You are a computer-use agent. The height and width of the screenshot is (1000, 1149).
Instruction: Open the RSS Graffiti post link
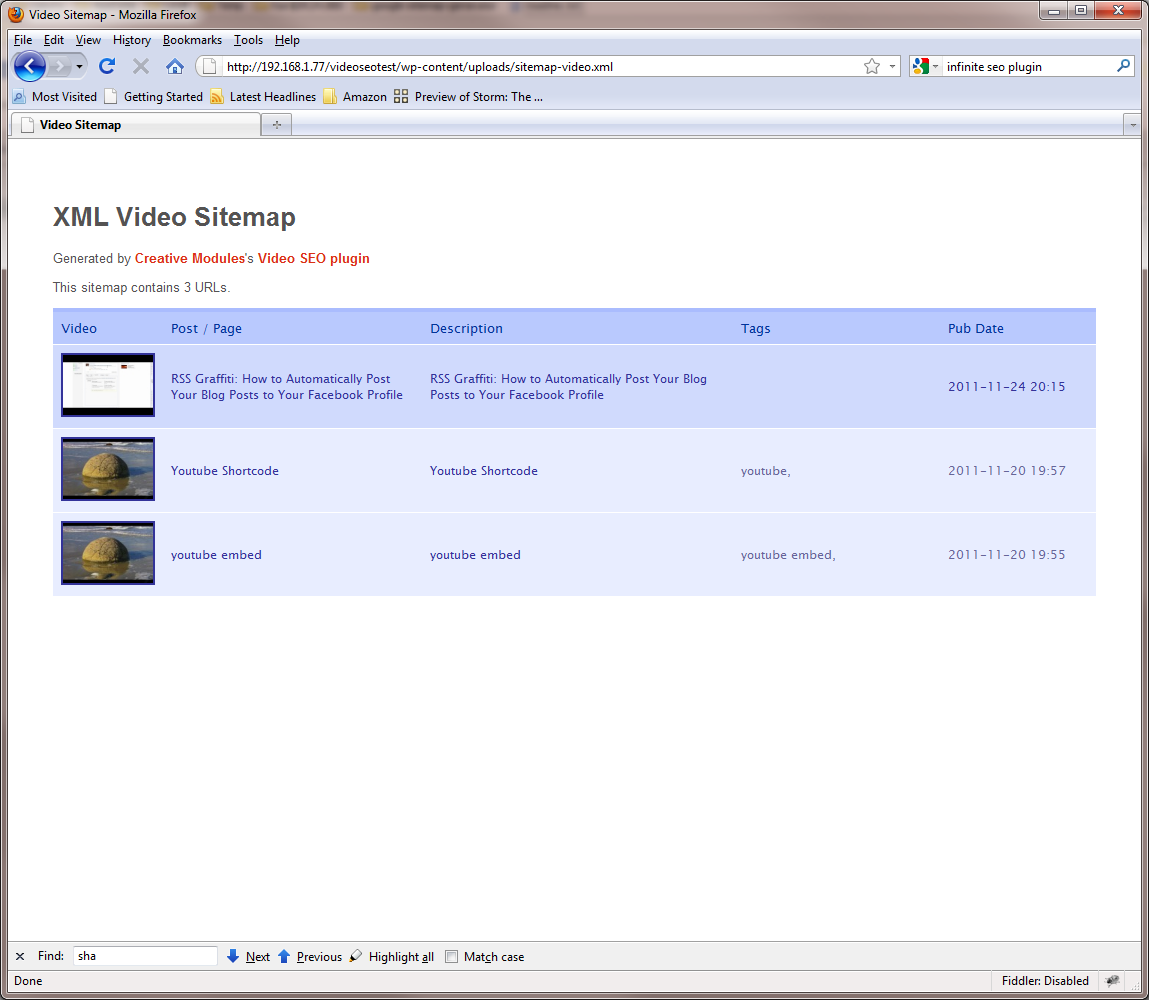tap(287, 387)
